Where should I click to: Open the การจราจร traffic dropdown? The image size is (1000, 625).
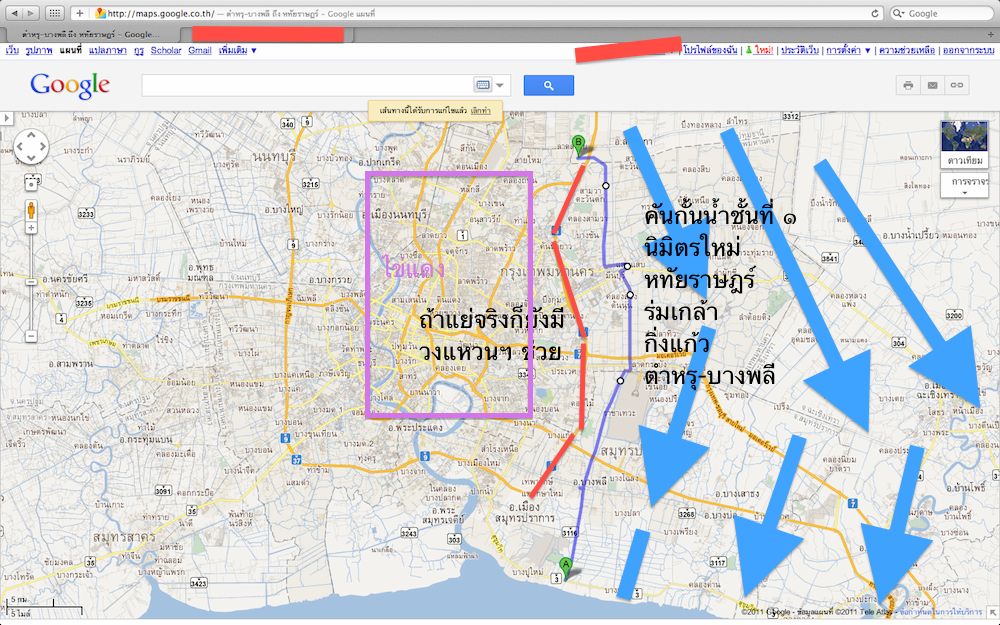pyautogui.click(x=964, y=185)
